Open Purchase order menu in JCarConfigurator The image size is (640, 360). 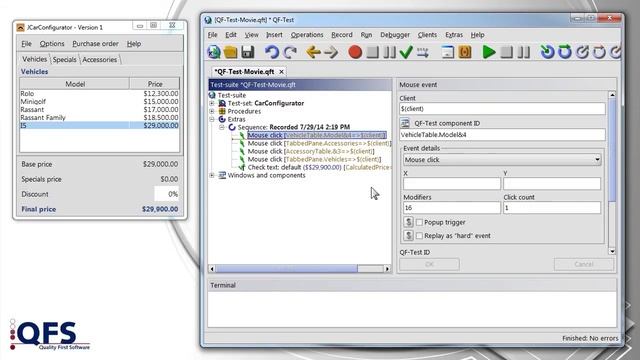[x=95, y=44]
